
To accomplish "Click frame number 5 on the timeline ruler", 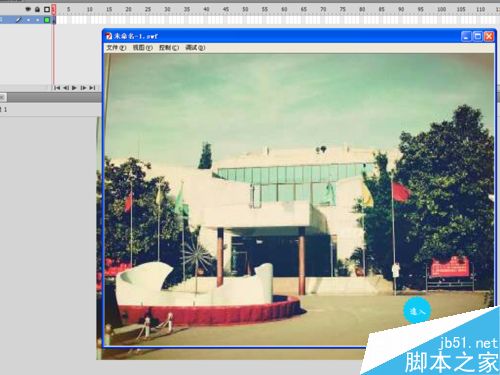I will click(x=69, y=9).
